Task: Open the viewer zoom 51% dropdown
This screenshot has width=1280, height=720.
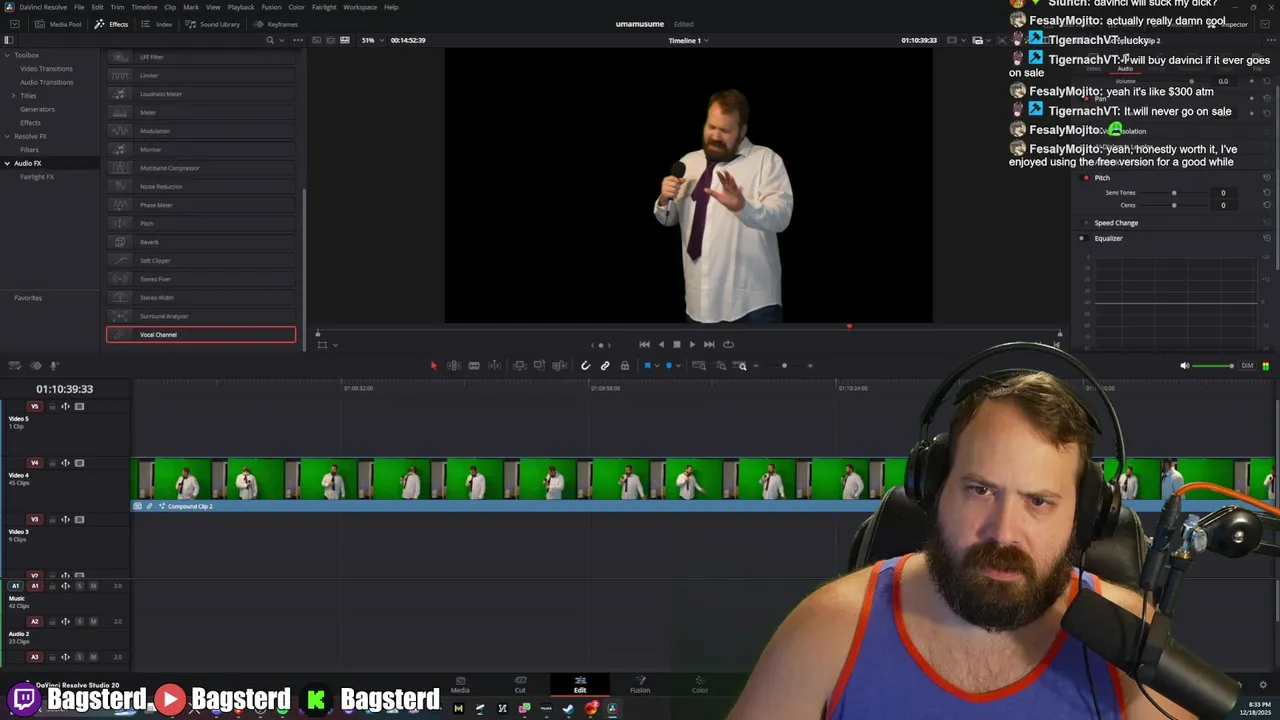Action: point(371,40)
